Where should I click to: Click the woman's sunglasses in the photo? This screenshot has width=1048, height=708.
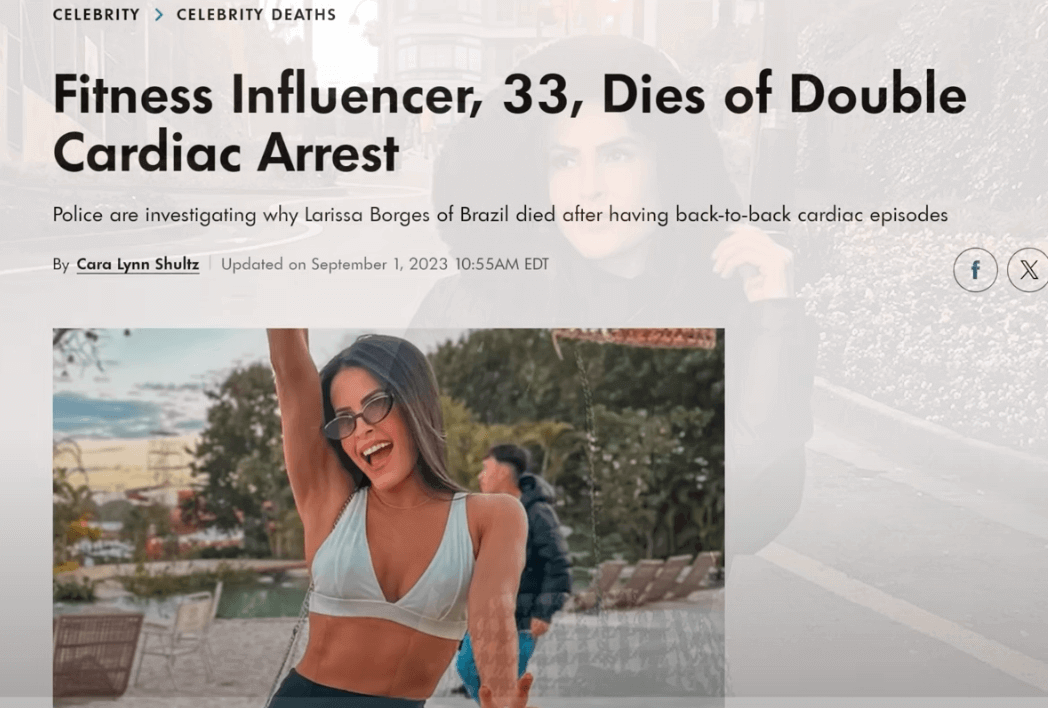[358, 415]
